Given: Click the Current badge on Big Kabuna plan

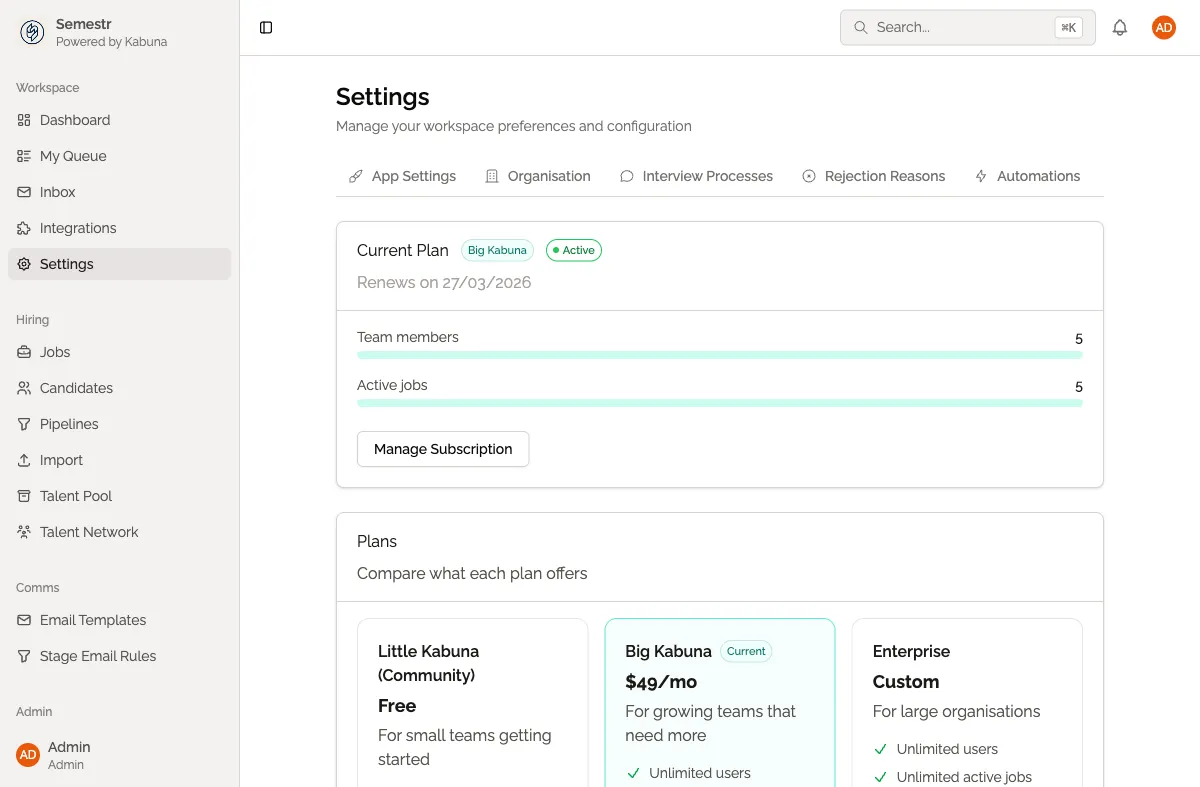Looking at the screenshot, I should point(746,651).
